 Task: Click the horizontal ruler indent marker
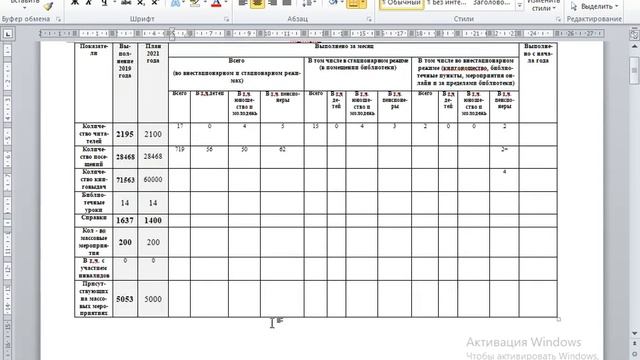click(x=172, y=34)
